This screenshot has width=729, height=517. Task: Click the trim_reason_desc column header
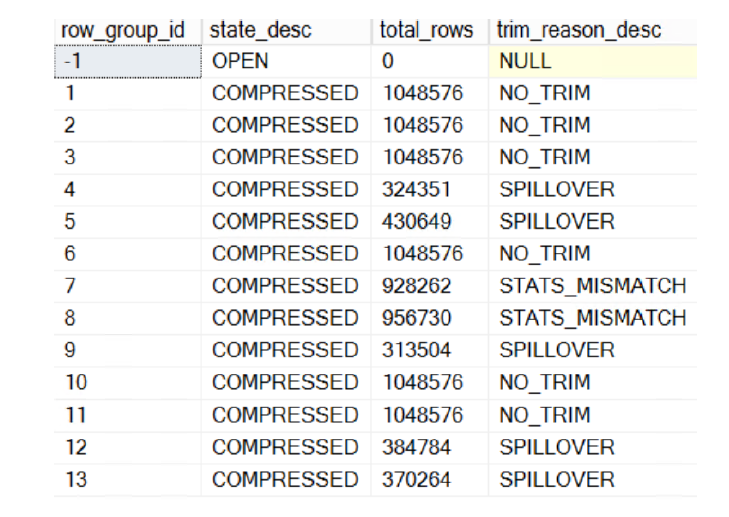pyautogui.click(x=593, y=31)
